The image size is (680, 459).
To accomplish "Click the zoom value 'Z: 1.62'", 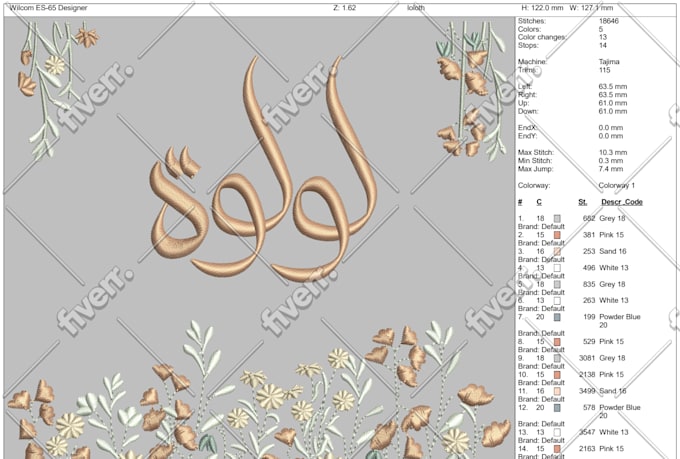I will 344,8.
